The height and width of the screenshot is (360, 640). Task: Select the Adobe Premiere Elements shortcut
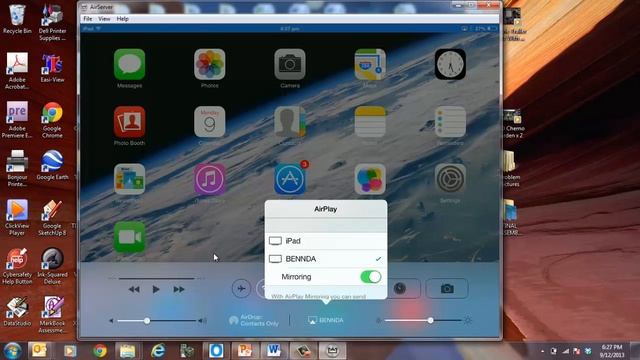tap(17, 120)
